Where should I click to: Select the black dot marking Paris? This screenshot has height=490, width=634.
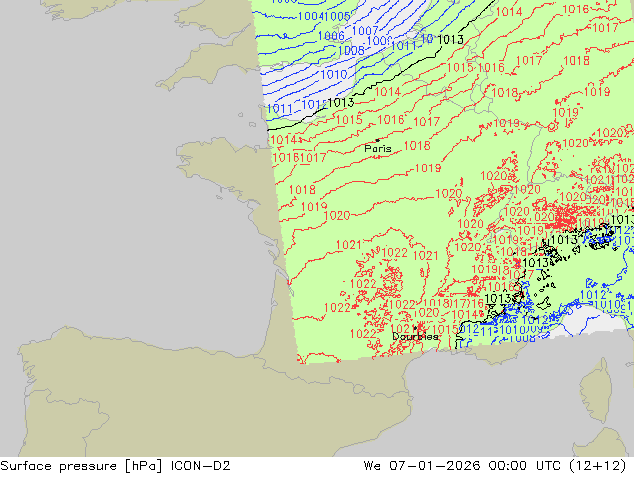(x=378, y=140)
